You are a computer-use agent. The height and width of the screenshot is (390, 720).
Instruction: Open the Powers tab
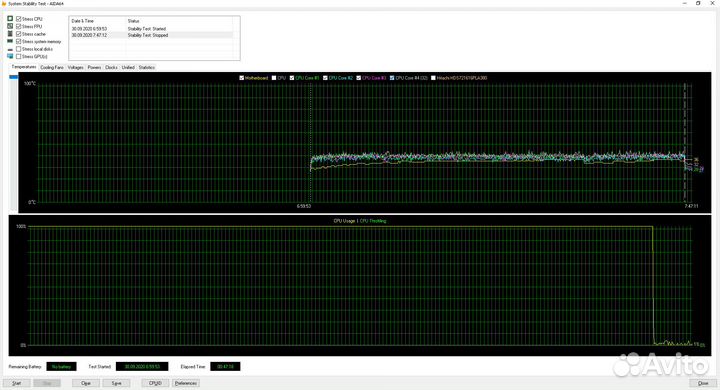[94, 68]
